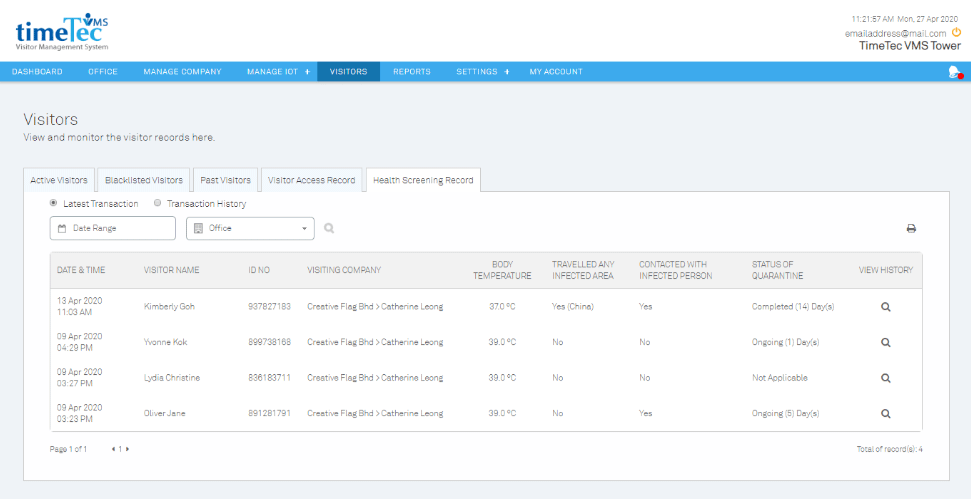View history for Yvonne Kok
The height and width of the screenshot is (499, 971).
tap(886, 342)
